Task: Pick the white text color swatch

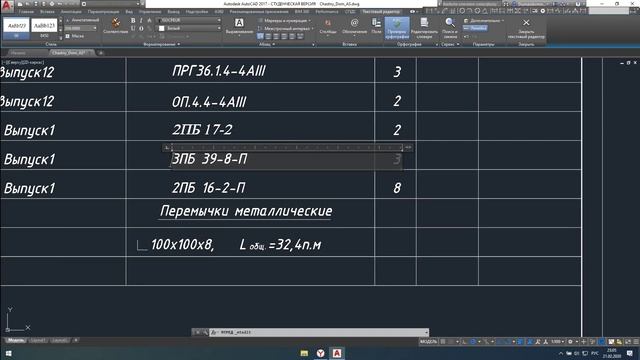Action: click(162, 28)
